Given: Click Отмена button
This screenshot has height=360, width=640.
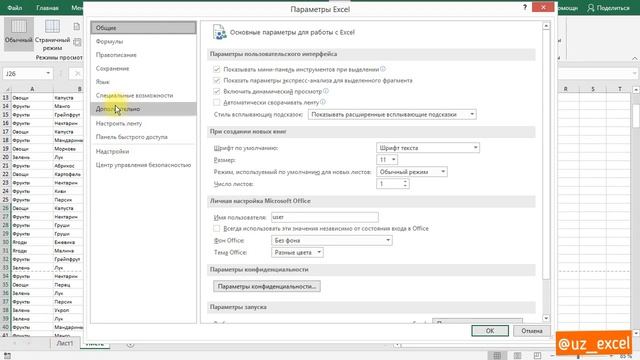Looking at the screenshot, I should [531, 331].
